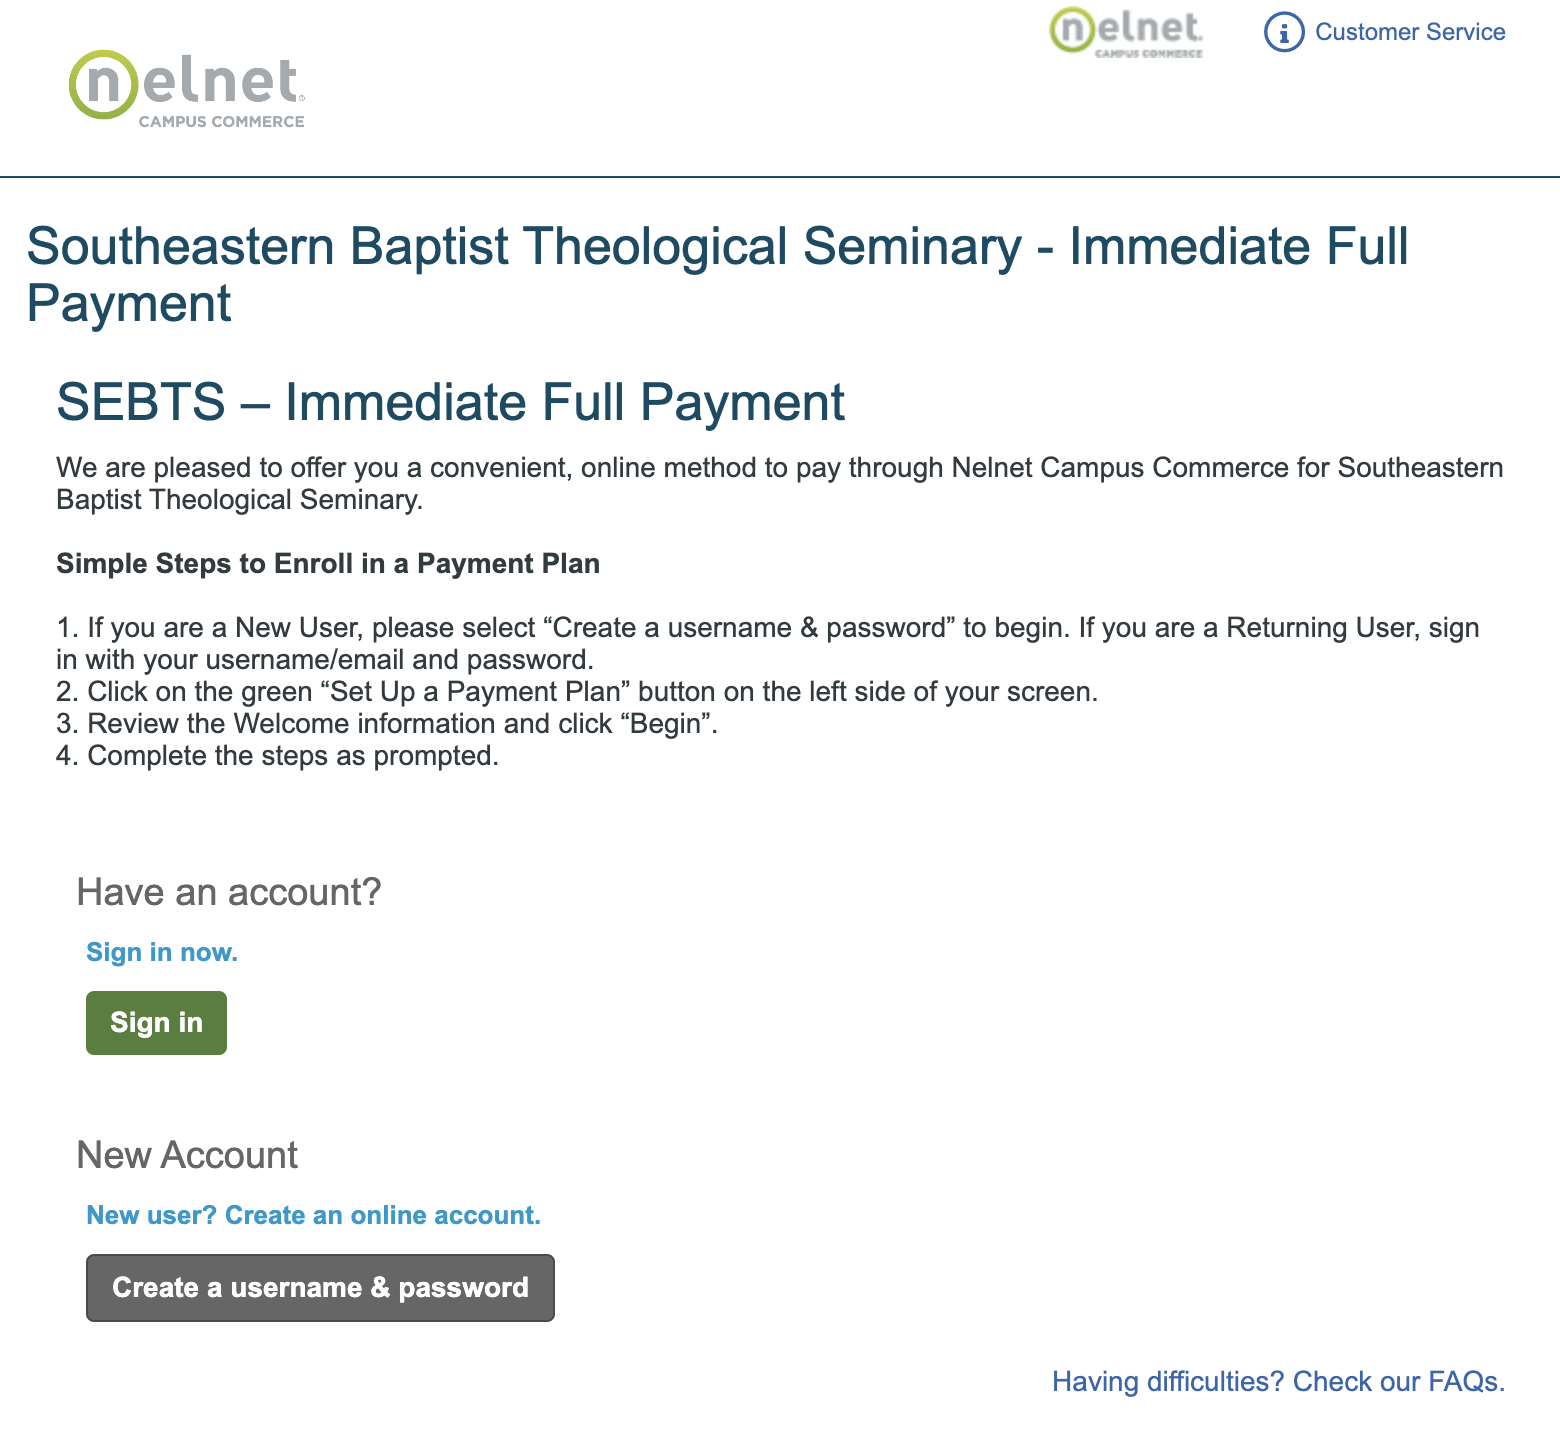Click the "Sign in now." link
This screenshot has height=1434, width=1560.
coord(162,952)
